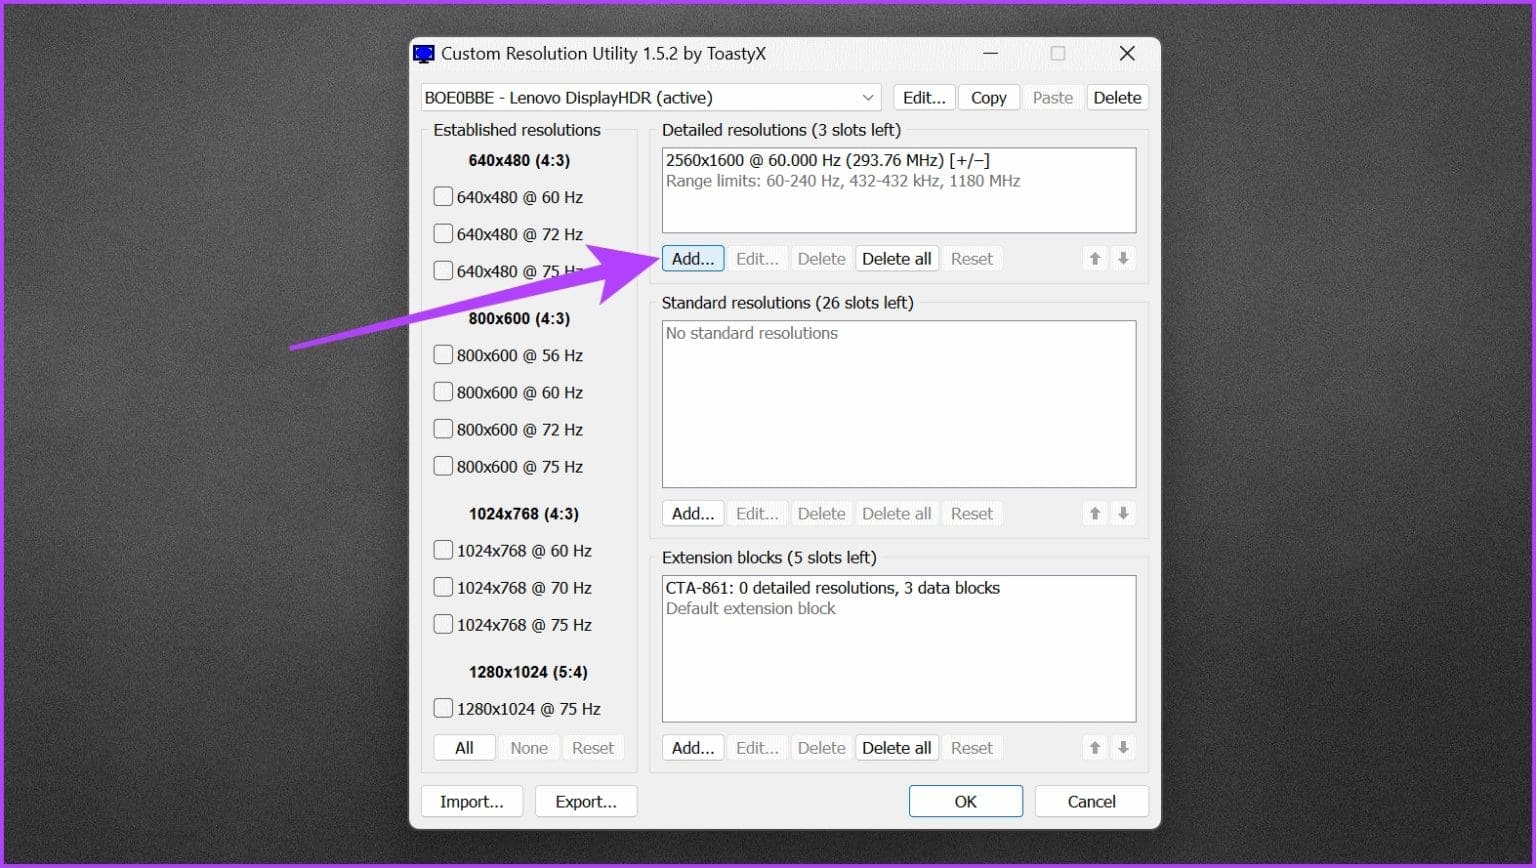Cancel and close the utility

pyautogui.click(x=1091, y=802)
